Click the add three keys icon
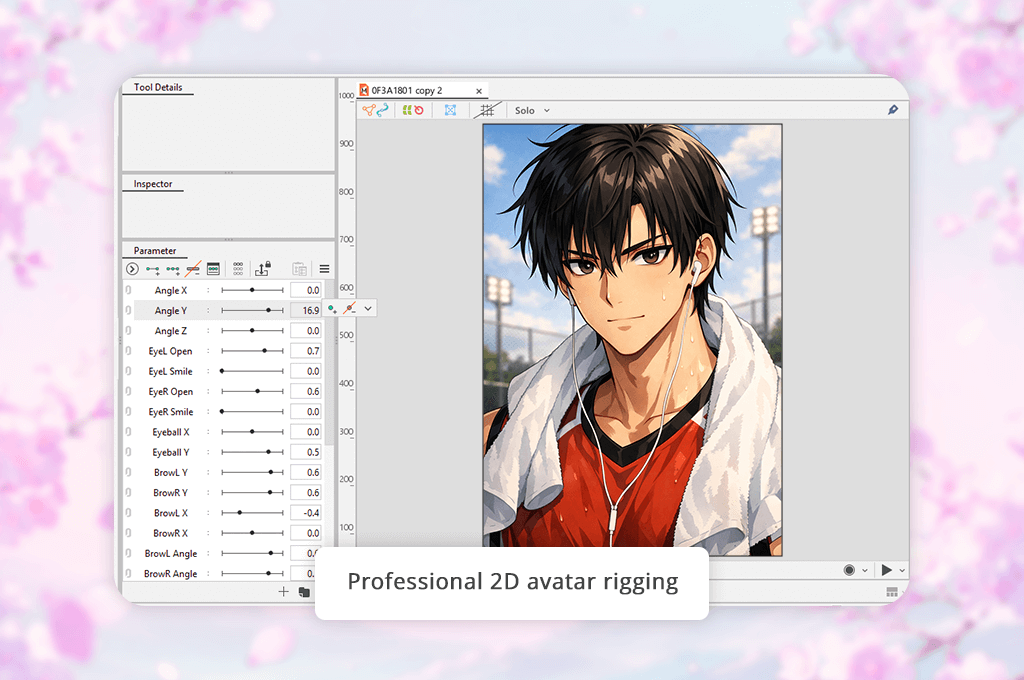1024x680 pixels. point(173,269)
